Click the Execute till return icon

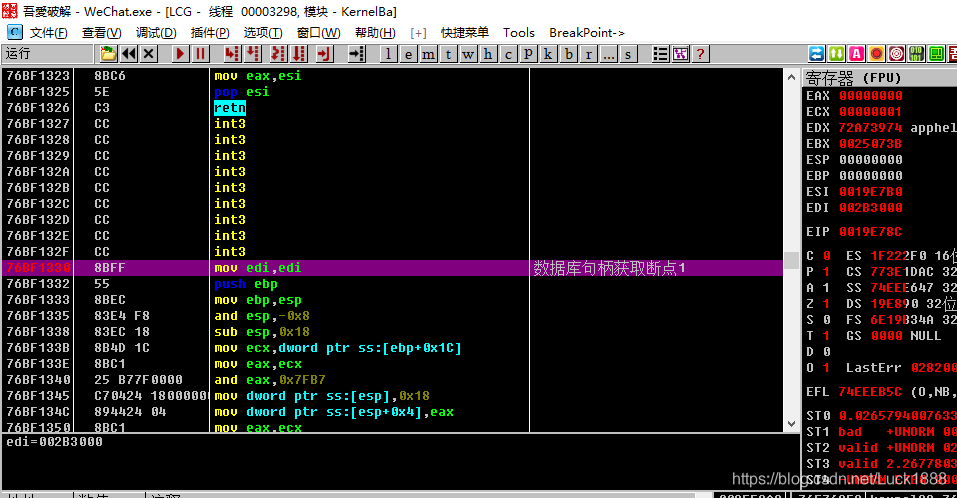click(x=324, y=54)
